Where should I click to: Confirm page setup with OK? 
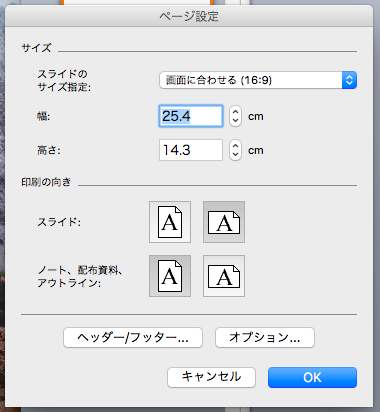pyautogui.click(x=312, y=377)
